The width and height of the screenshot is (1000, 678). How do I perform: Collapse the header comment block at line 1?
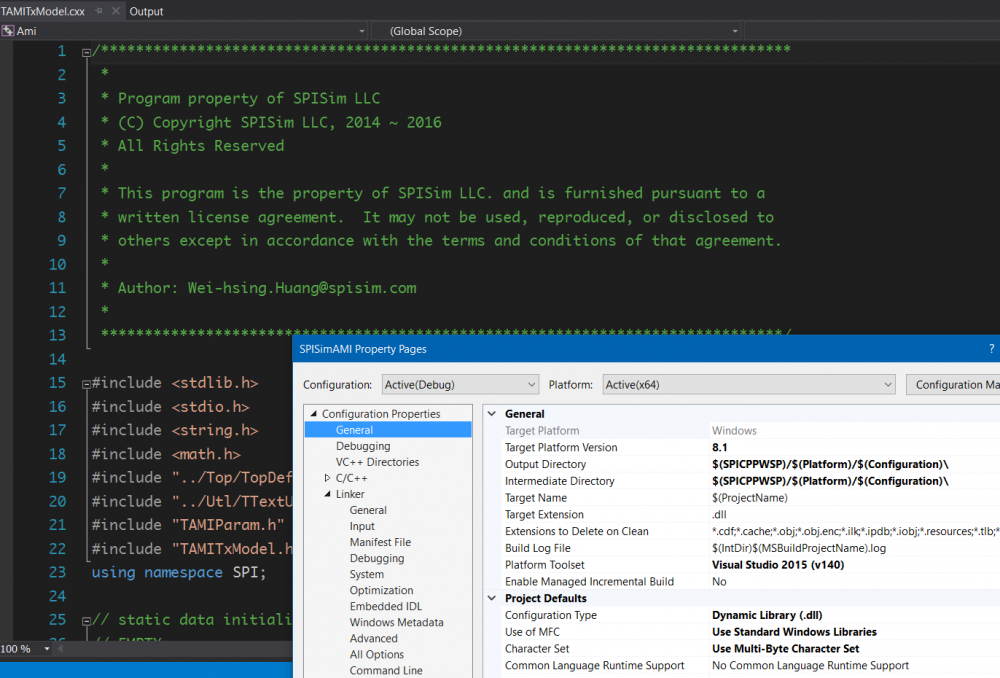[86, 51]
